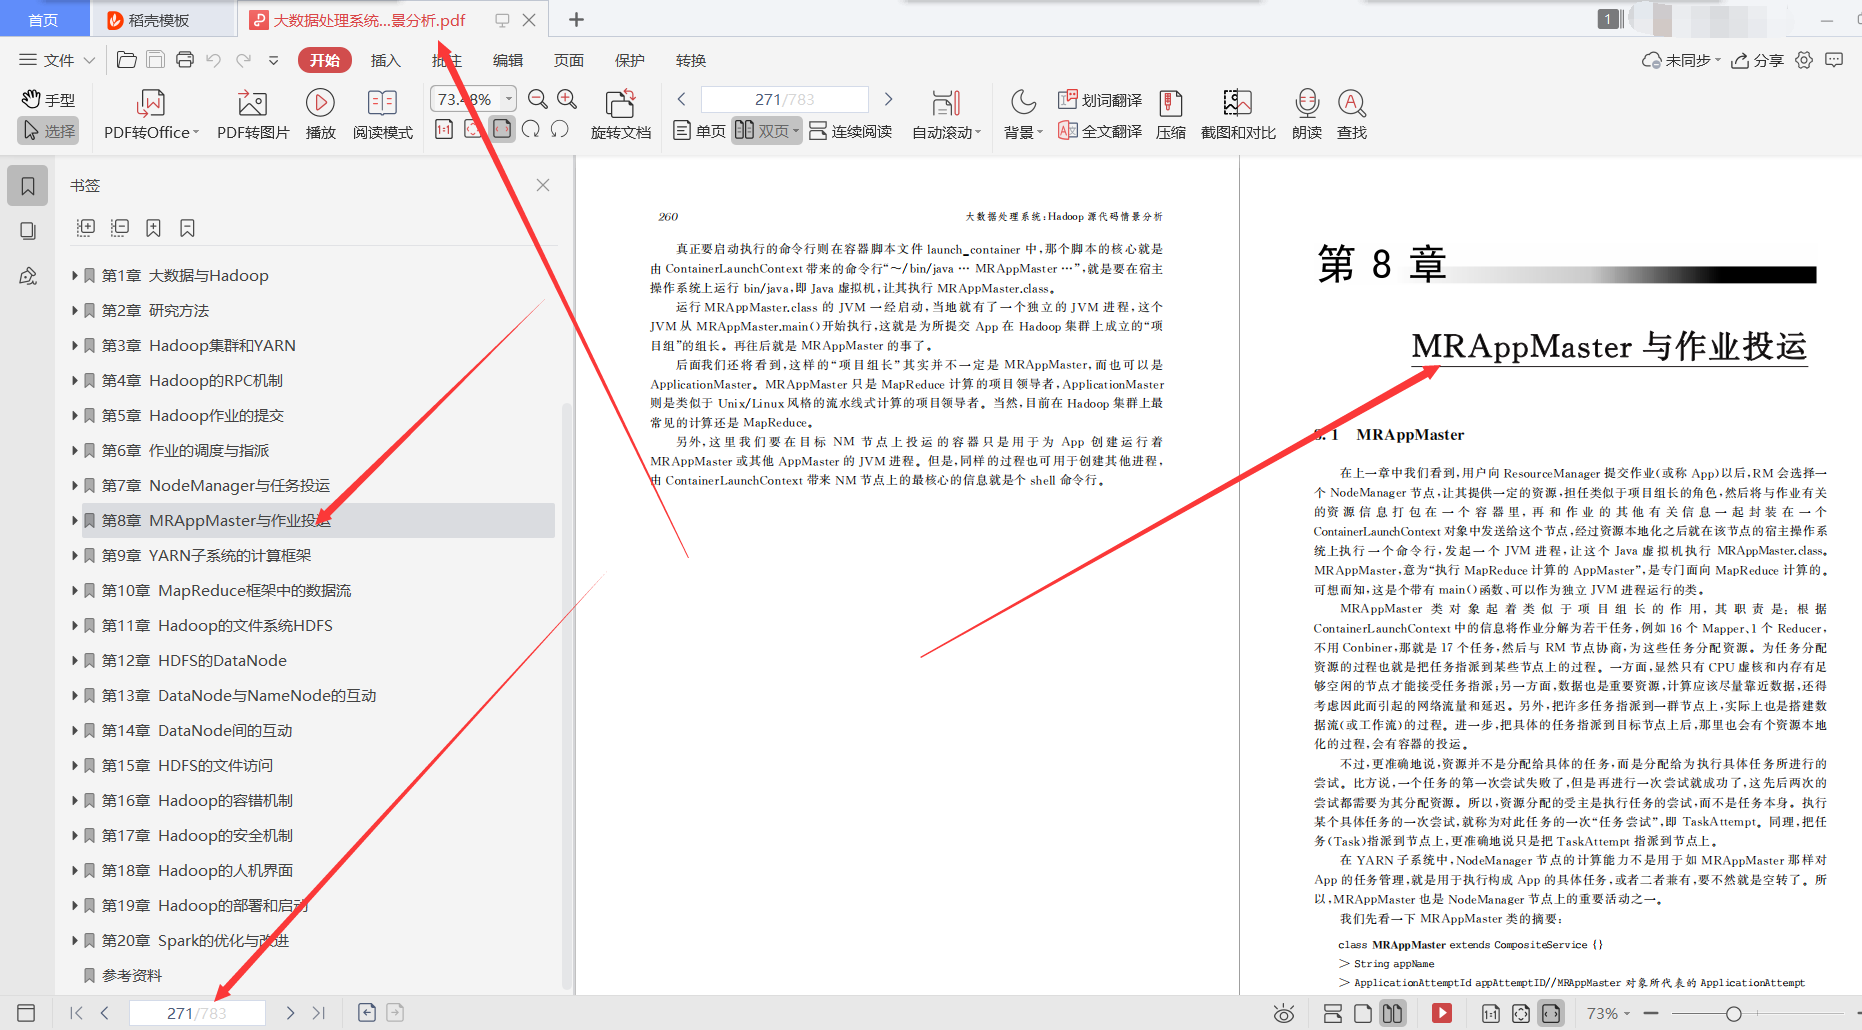Click the PDF转图片 tool
Viewport: 1862px width, 1030px height.
coord(253,115)
